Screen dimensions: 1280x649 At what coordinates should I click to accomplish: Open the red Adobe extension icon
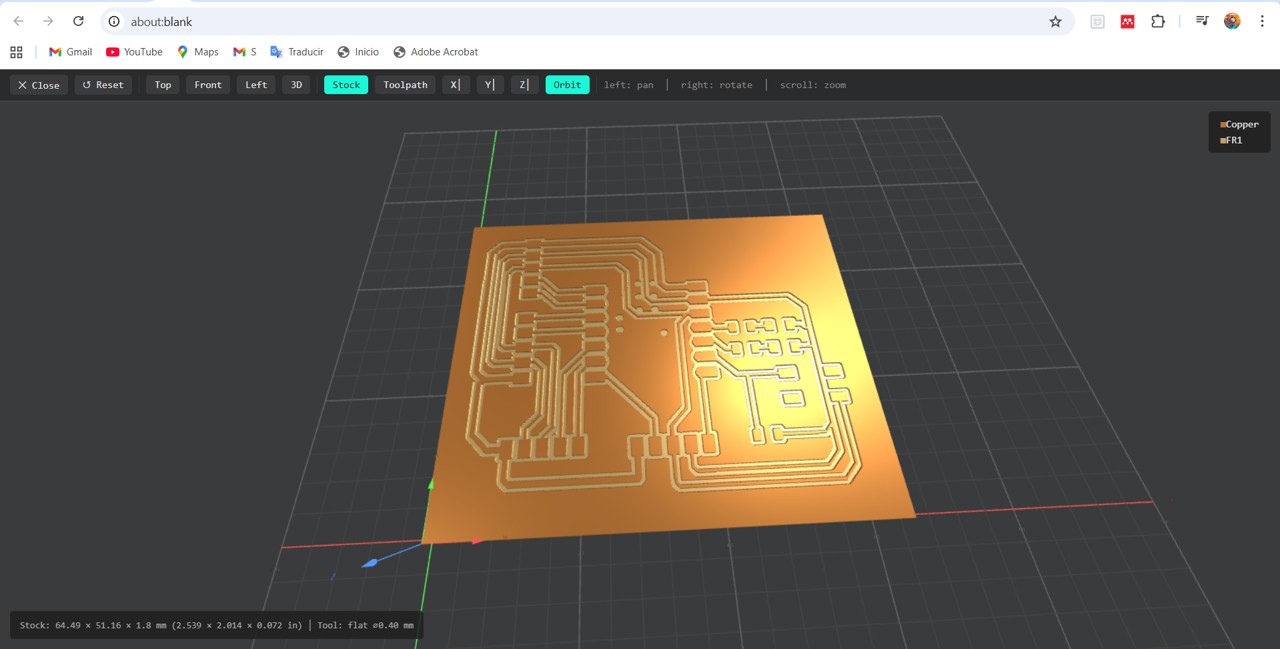pyautogui.click(x=1127, y=21)
